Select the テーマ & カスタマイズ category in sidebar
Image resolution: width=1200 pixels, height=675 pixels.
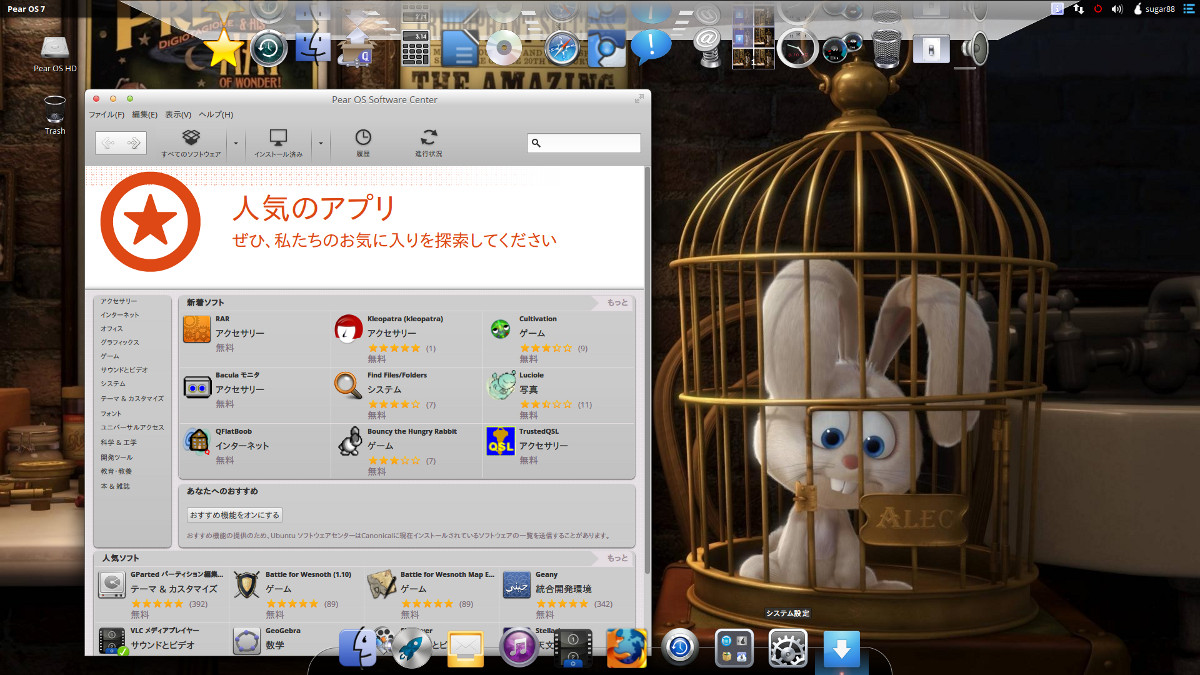[x=131, y=398]
